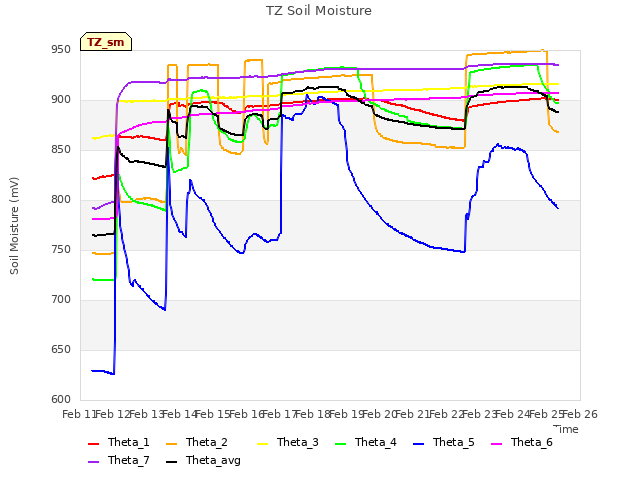Screen dimensions: 640x480
Task: Click the red Theta_1 legend color marker
Action: (x=93, y=444)
